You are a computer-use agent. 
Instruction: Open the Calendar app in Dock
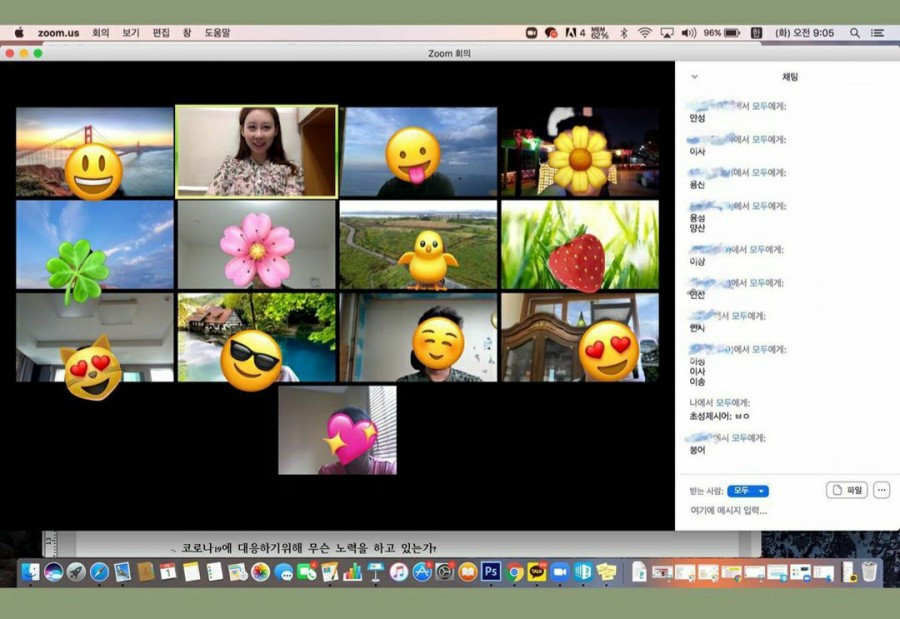168,572
